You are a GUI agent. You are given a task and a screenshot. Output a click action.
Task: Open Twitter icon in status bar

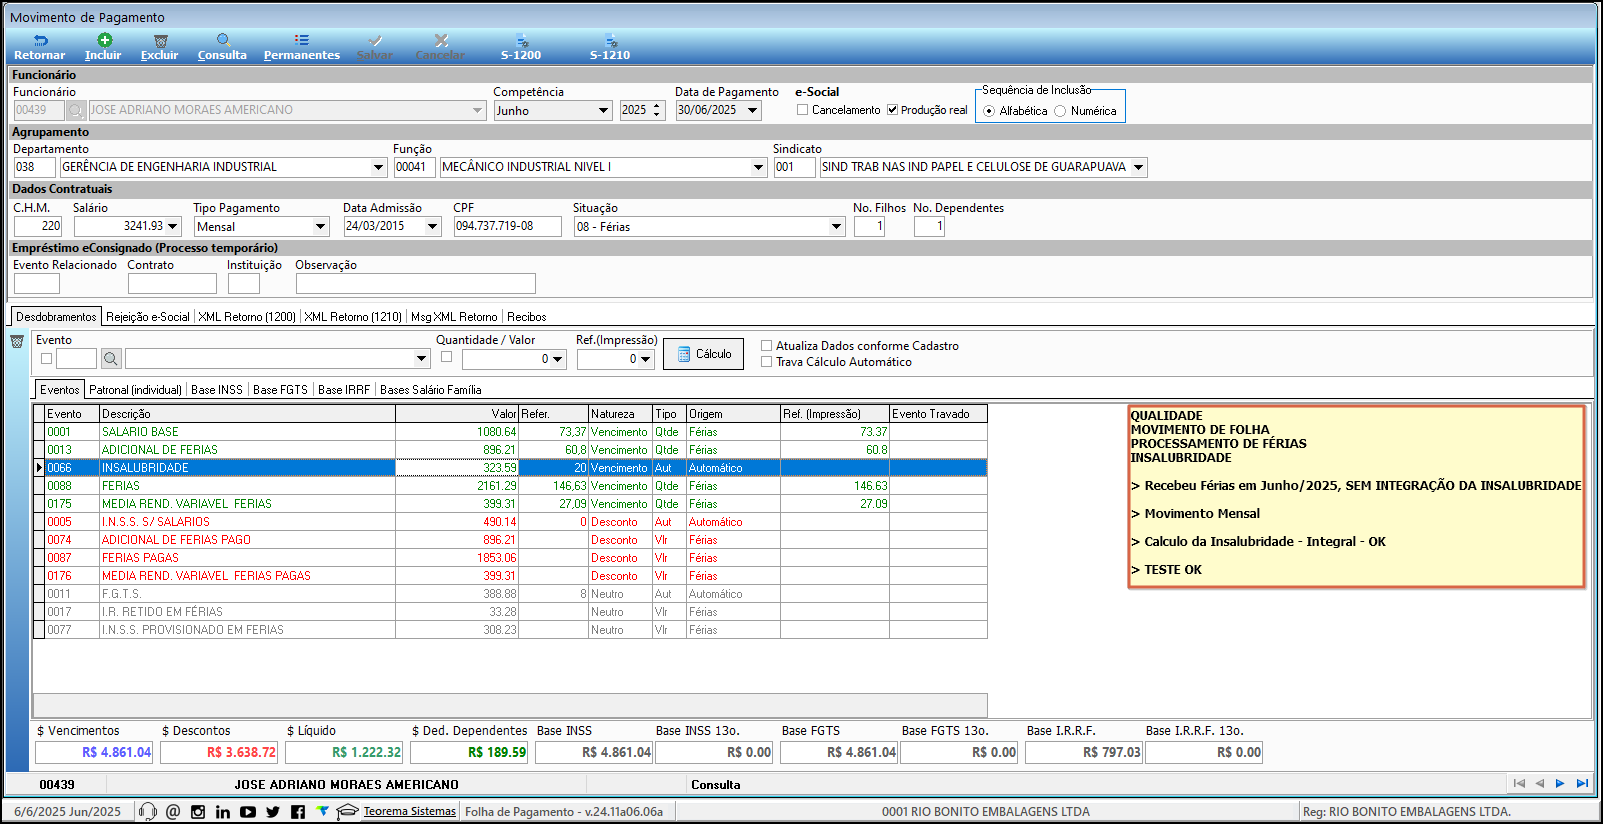tap(273, 811)
